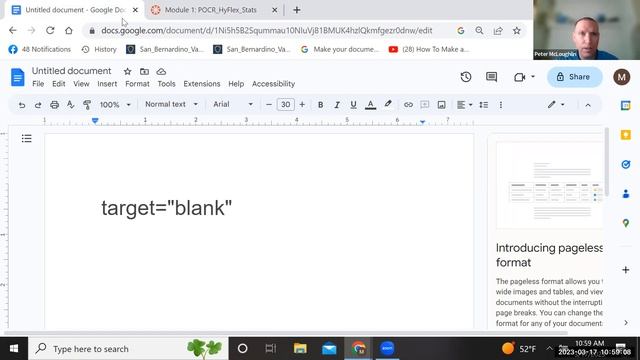This screenshot has height=360, width=640.
Task: Open Calendar in side panel
Action: coord(625,105)
